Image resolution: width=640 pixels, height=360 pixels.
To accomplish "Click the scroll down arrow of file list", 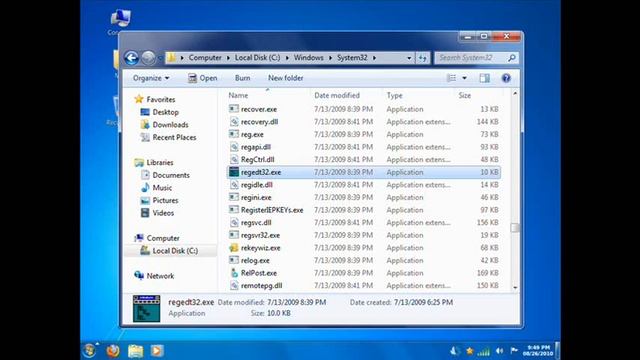I will tap(515, 288).
